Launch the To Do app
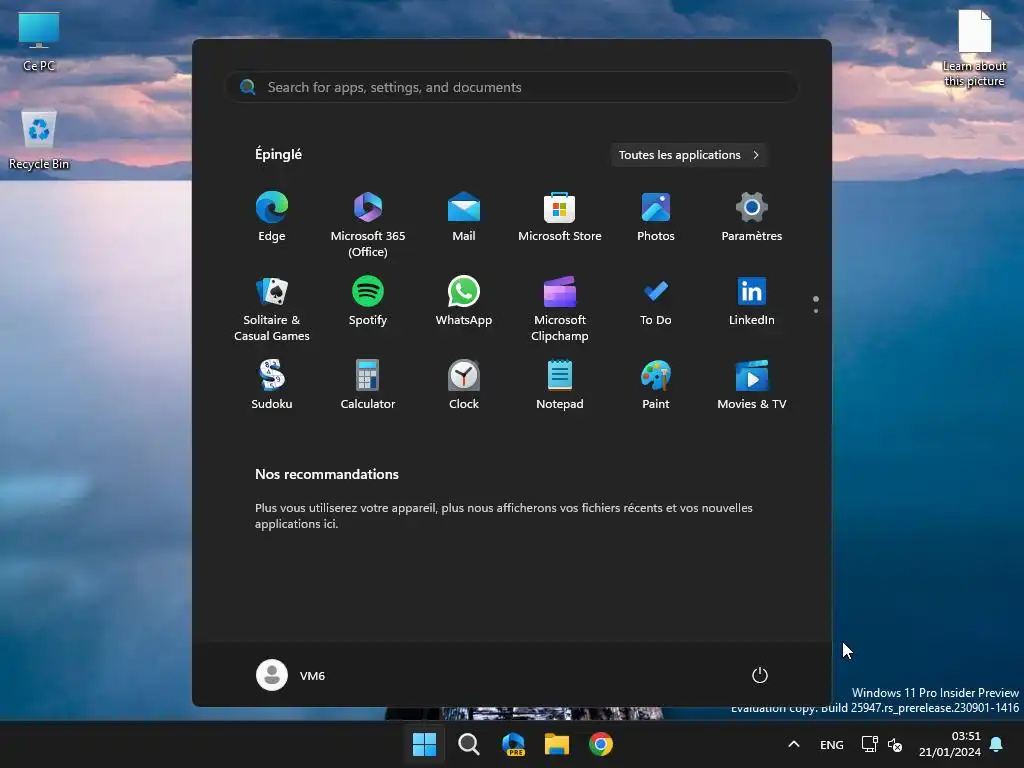1024x768 pixels. [x=656, y=301]
